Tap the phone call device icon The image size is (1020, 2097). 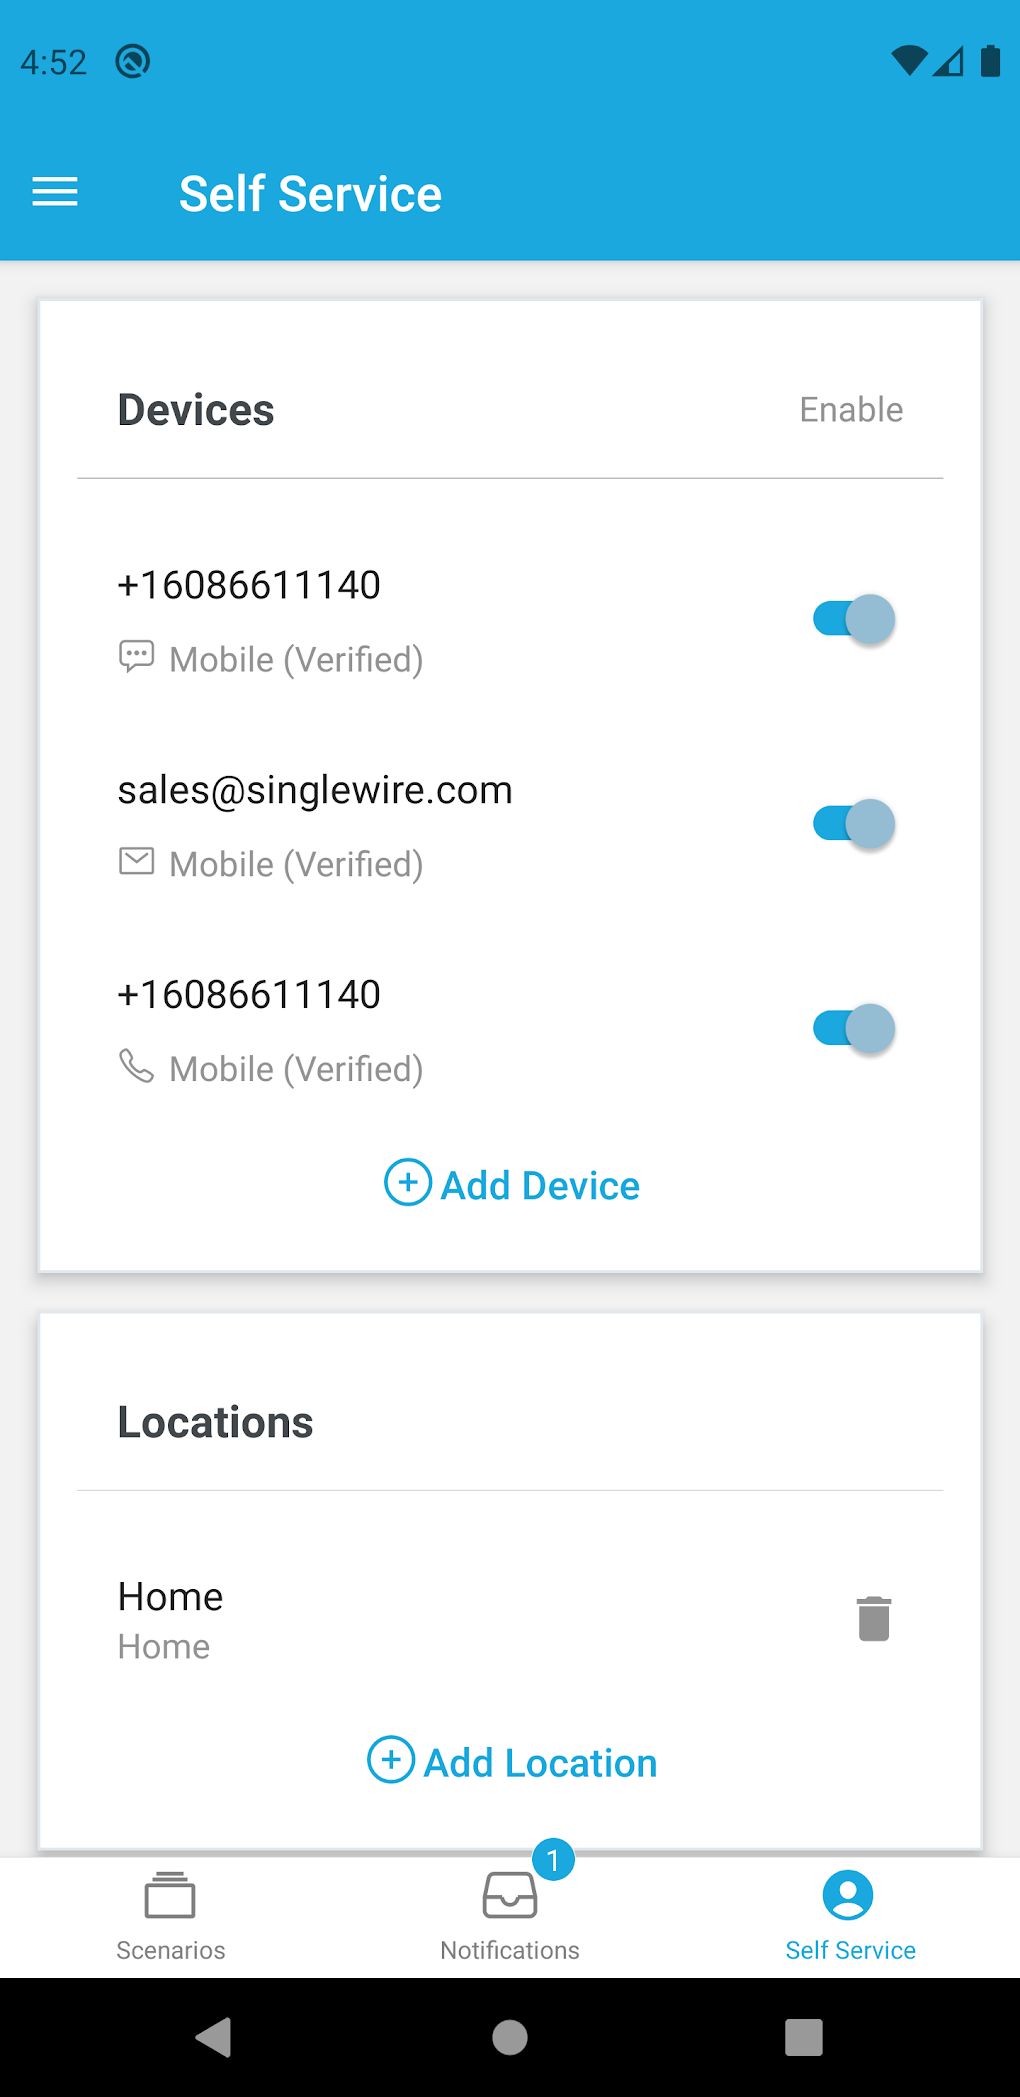pos(136,1066)
